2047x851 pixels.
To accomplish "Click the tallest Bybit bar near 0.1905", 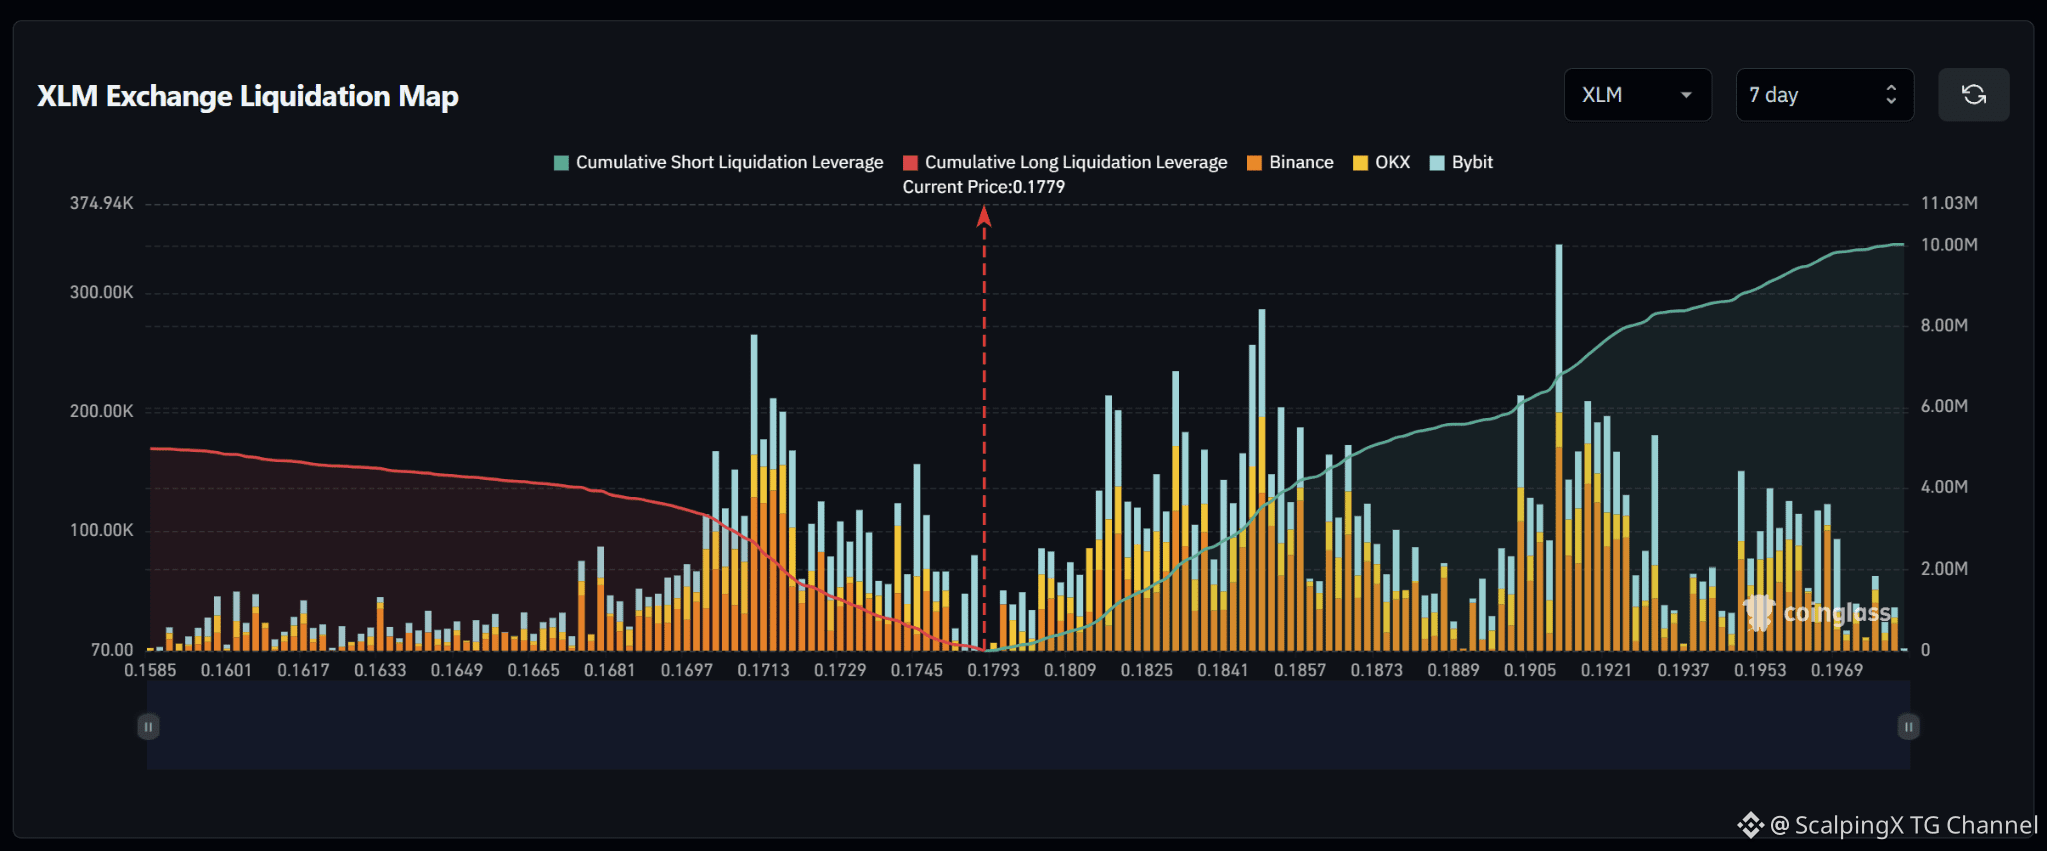I will click(x=1558, y=328).
